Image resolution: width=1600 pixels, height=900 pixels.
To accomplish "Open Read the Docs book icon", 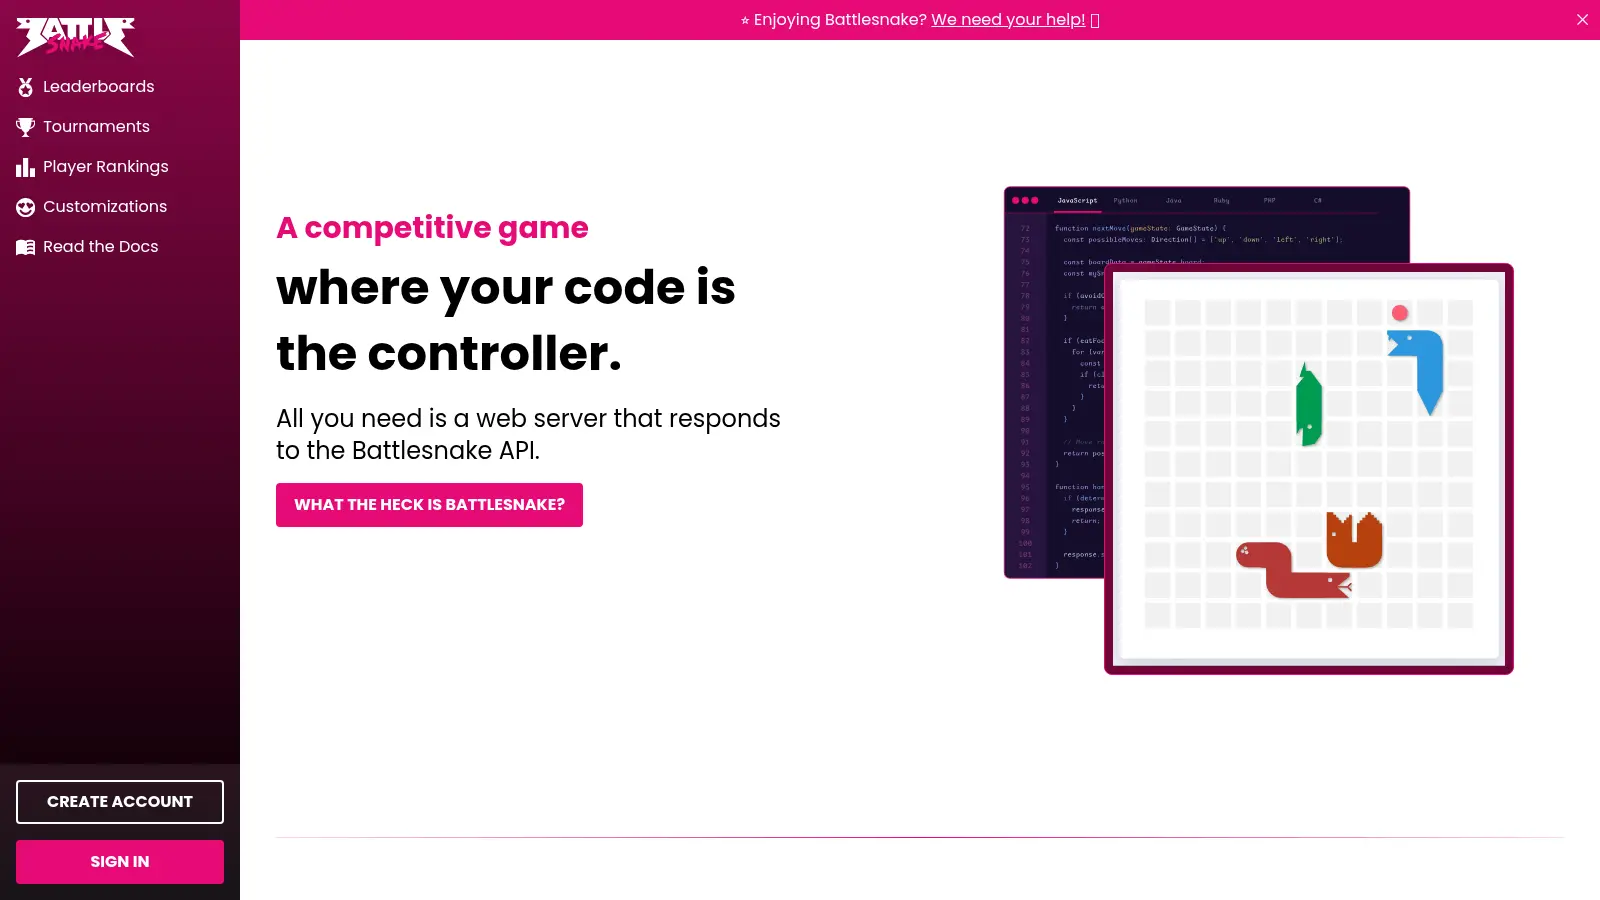I will point(26,247).
